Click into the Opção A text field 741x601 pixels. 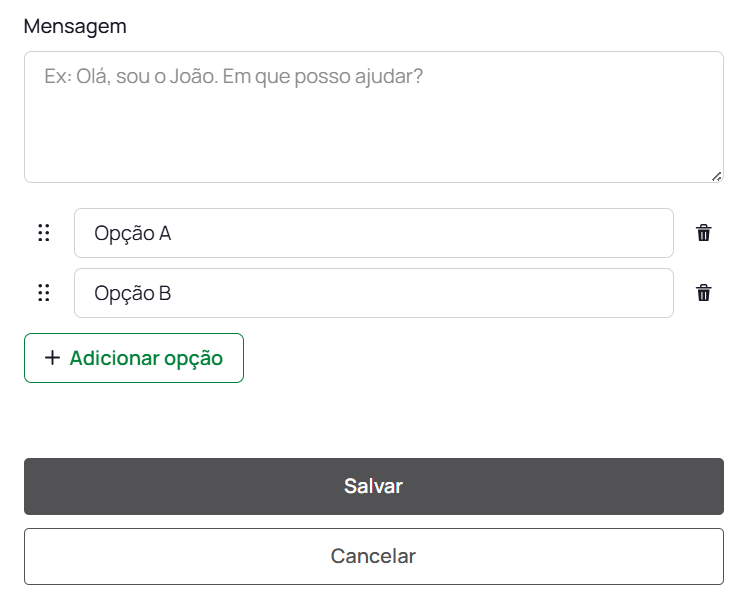(x=373, y=233)
